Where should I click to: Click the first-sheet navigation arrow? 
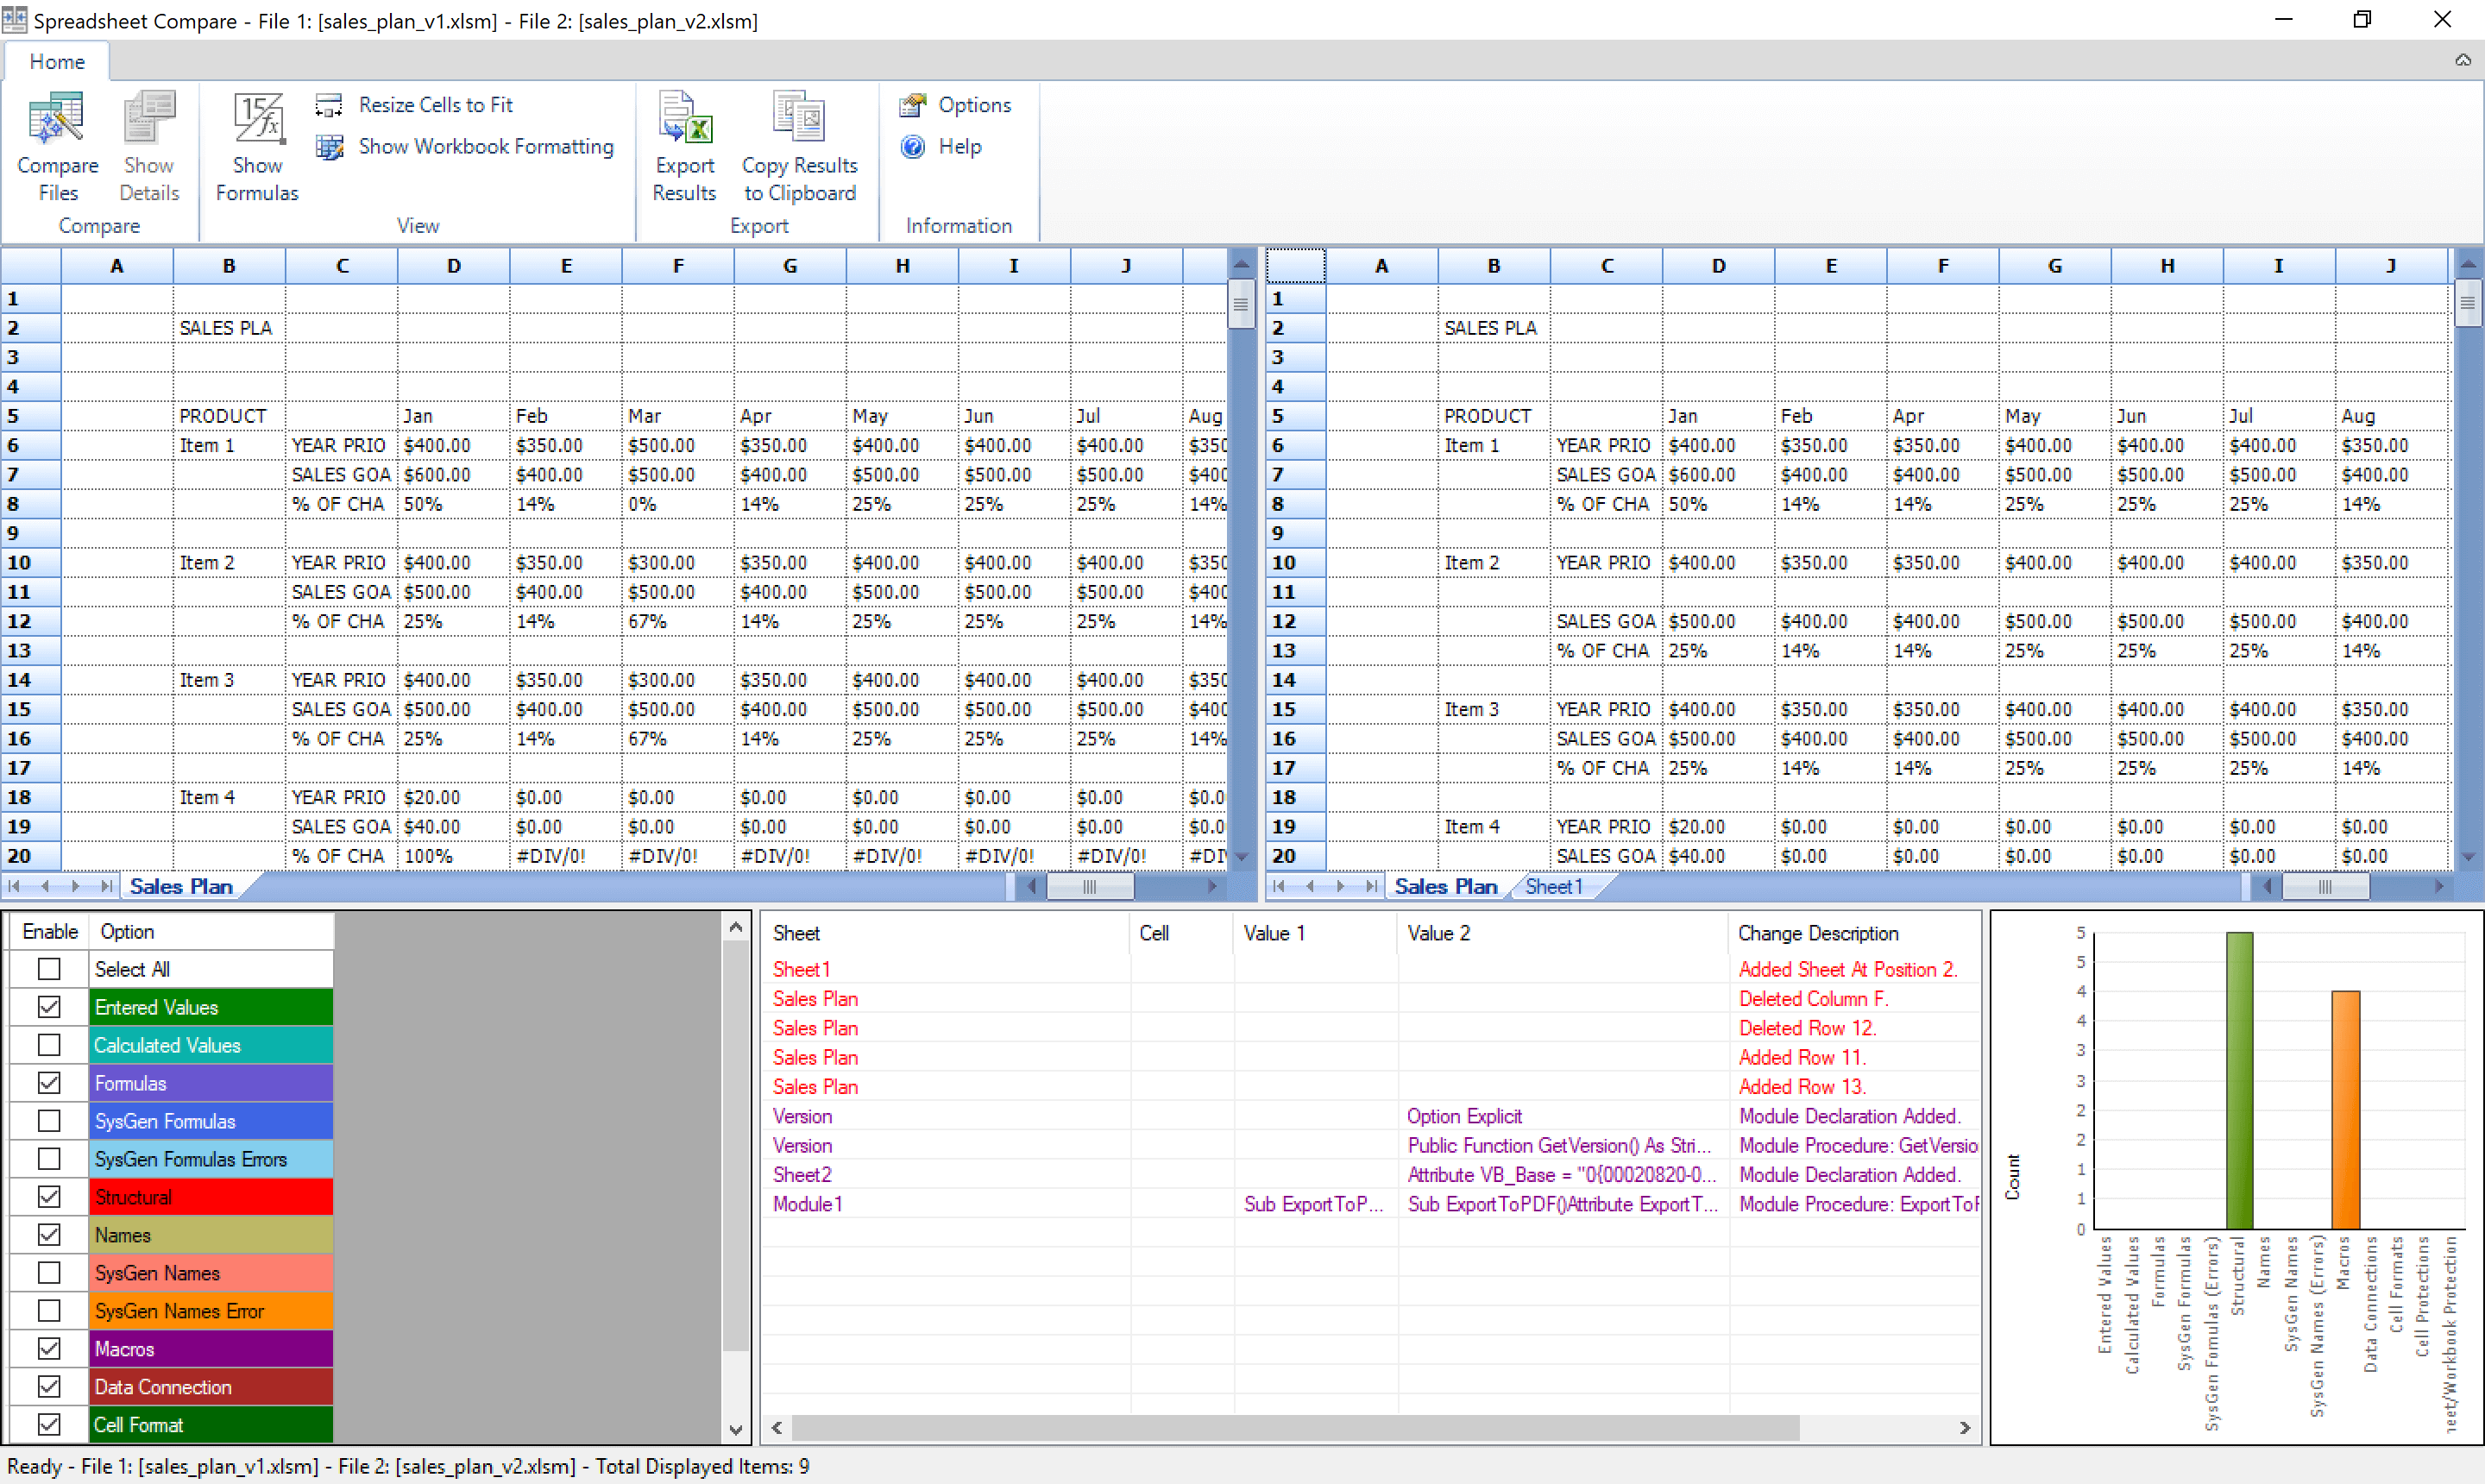point(14,886)
